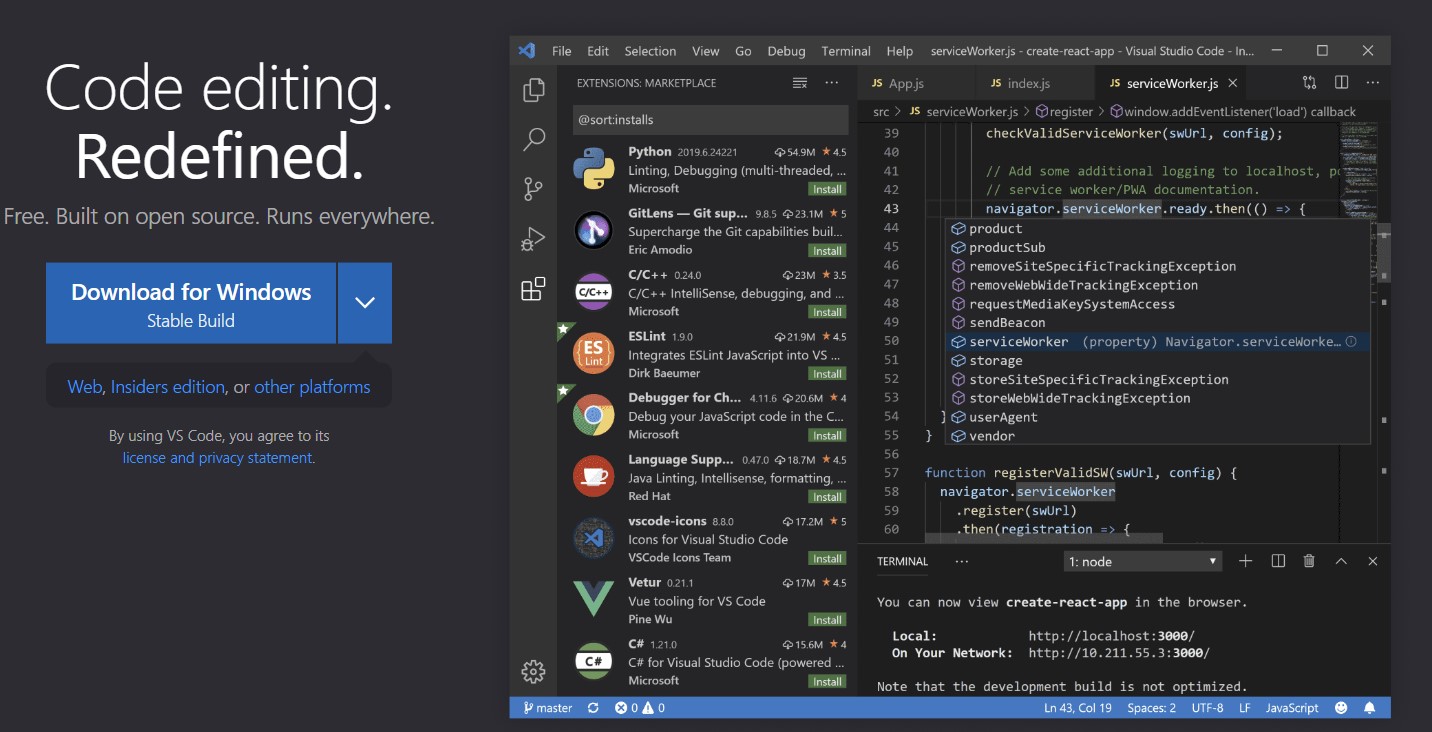The height and width of the screenshot is (732, 1432).
Task: Click the info icon on serviceWorker suggestion
Action: [1351, 342]
